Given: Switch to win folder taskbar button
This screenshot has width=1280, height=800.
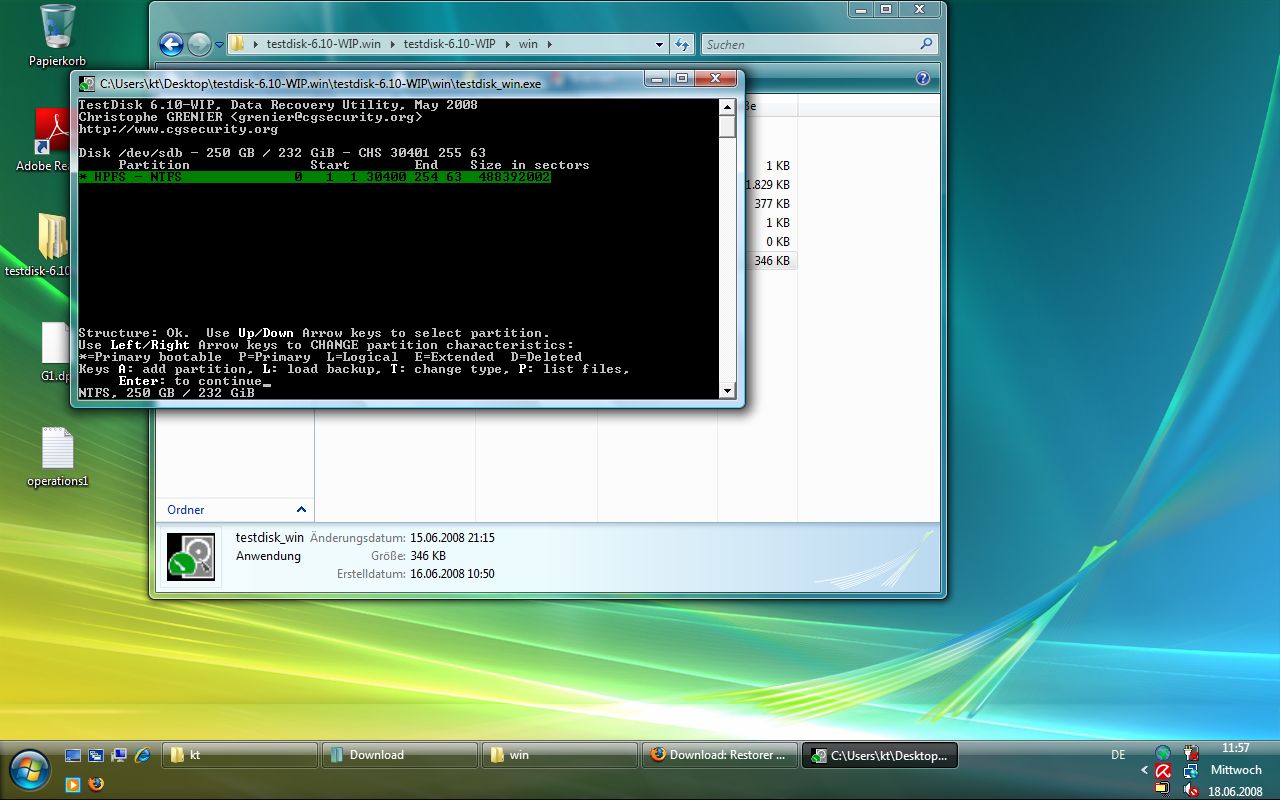Looking at the screenshot, I should tap(560, 755).
